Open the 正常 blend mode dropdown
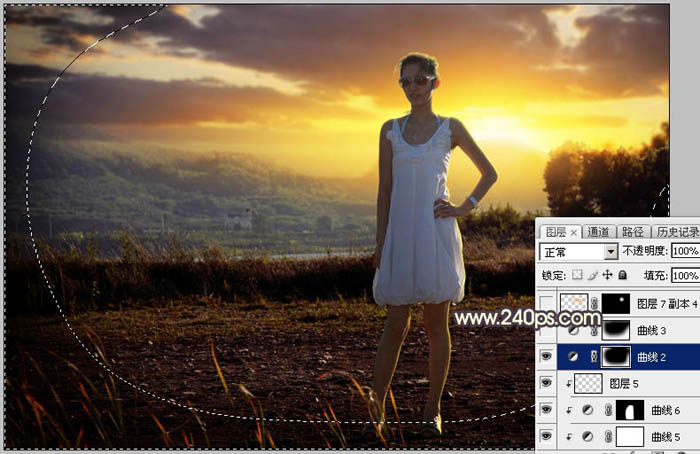The height and width of the screenshot is (454, 700). (x=579, y=252)
